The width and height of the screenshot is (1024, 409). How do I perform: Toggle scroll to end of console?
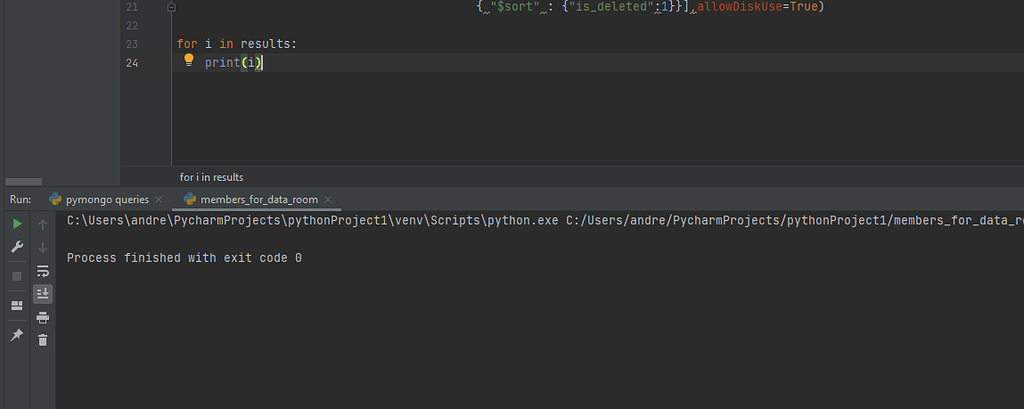42,294
